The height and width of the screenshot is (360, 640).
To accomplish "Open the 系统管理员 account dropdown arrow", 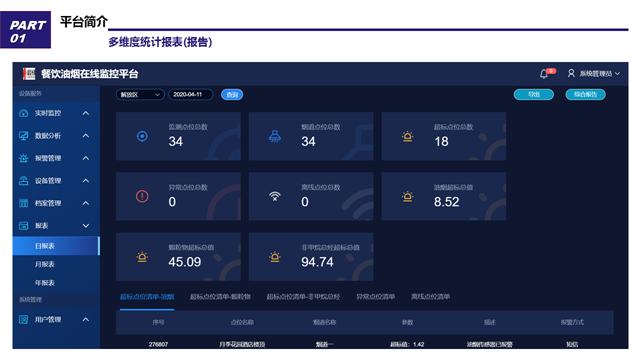I will pyautogui.click(x=617, y=73).
